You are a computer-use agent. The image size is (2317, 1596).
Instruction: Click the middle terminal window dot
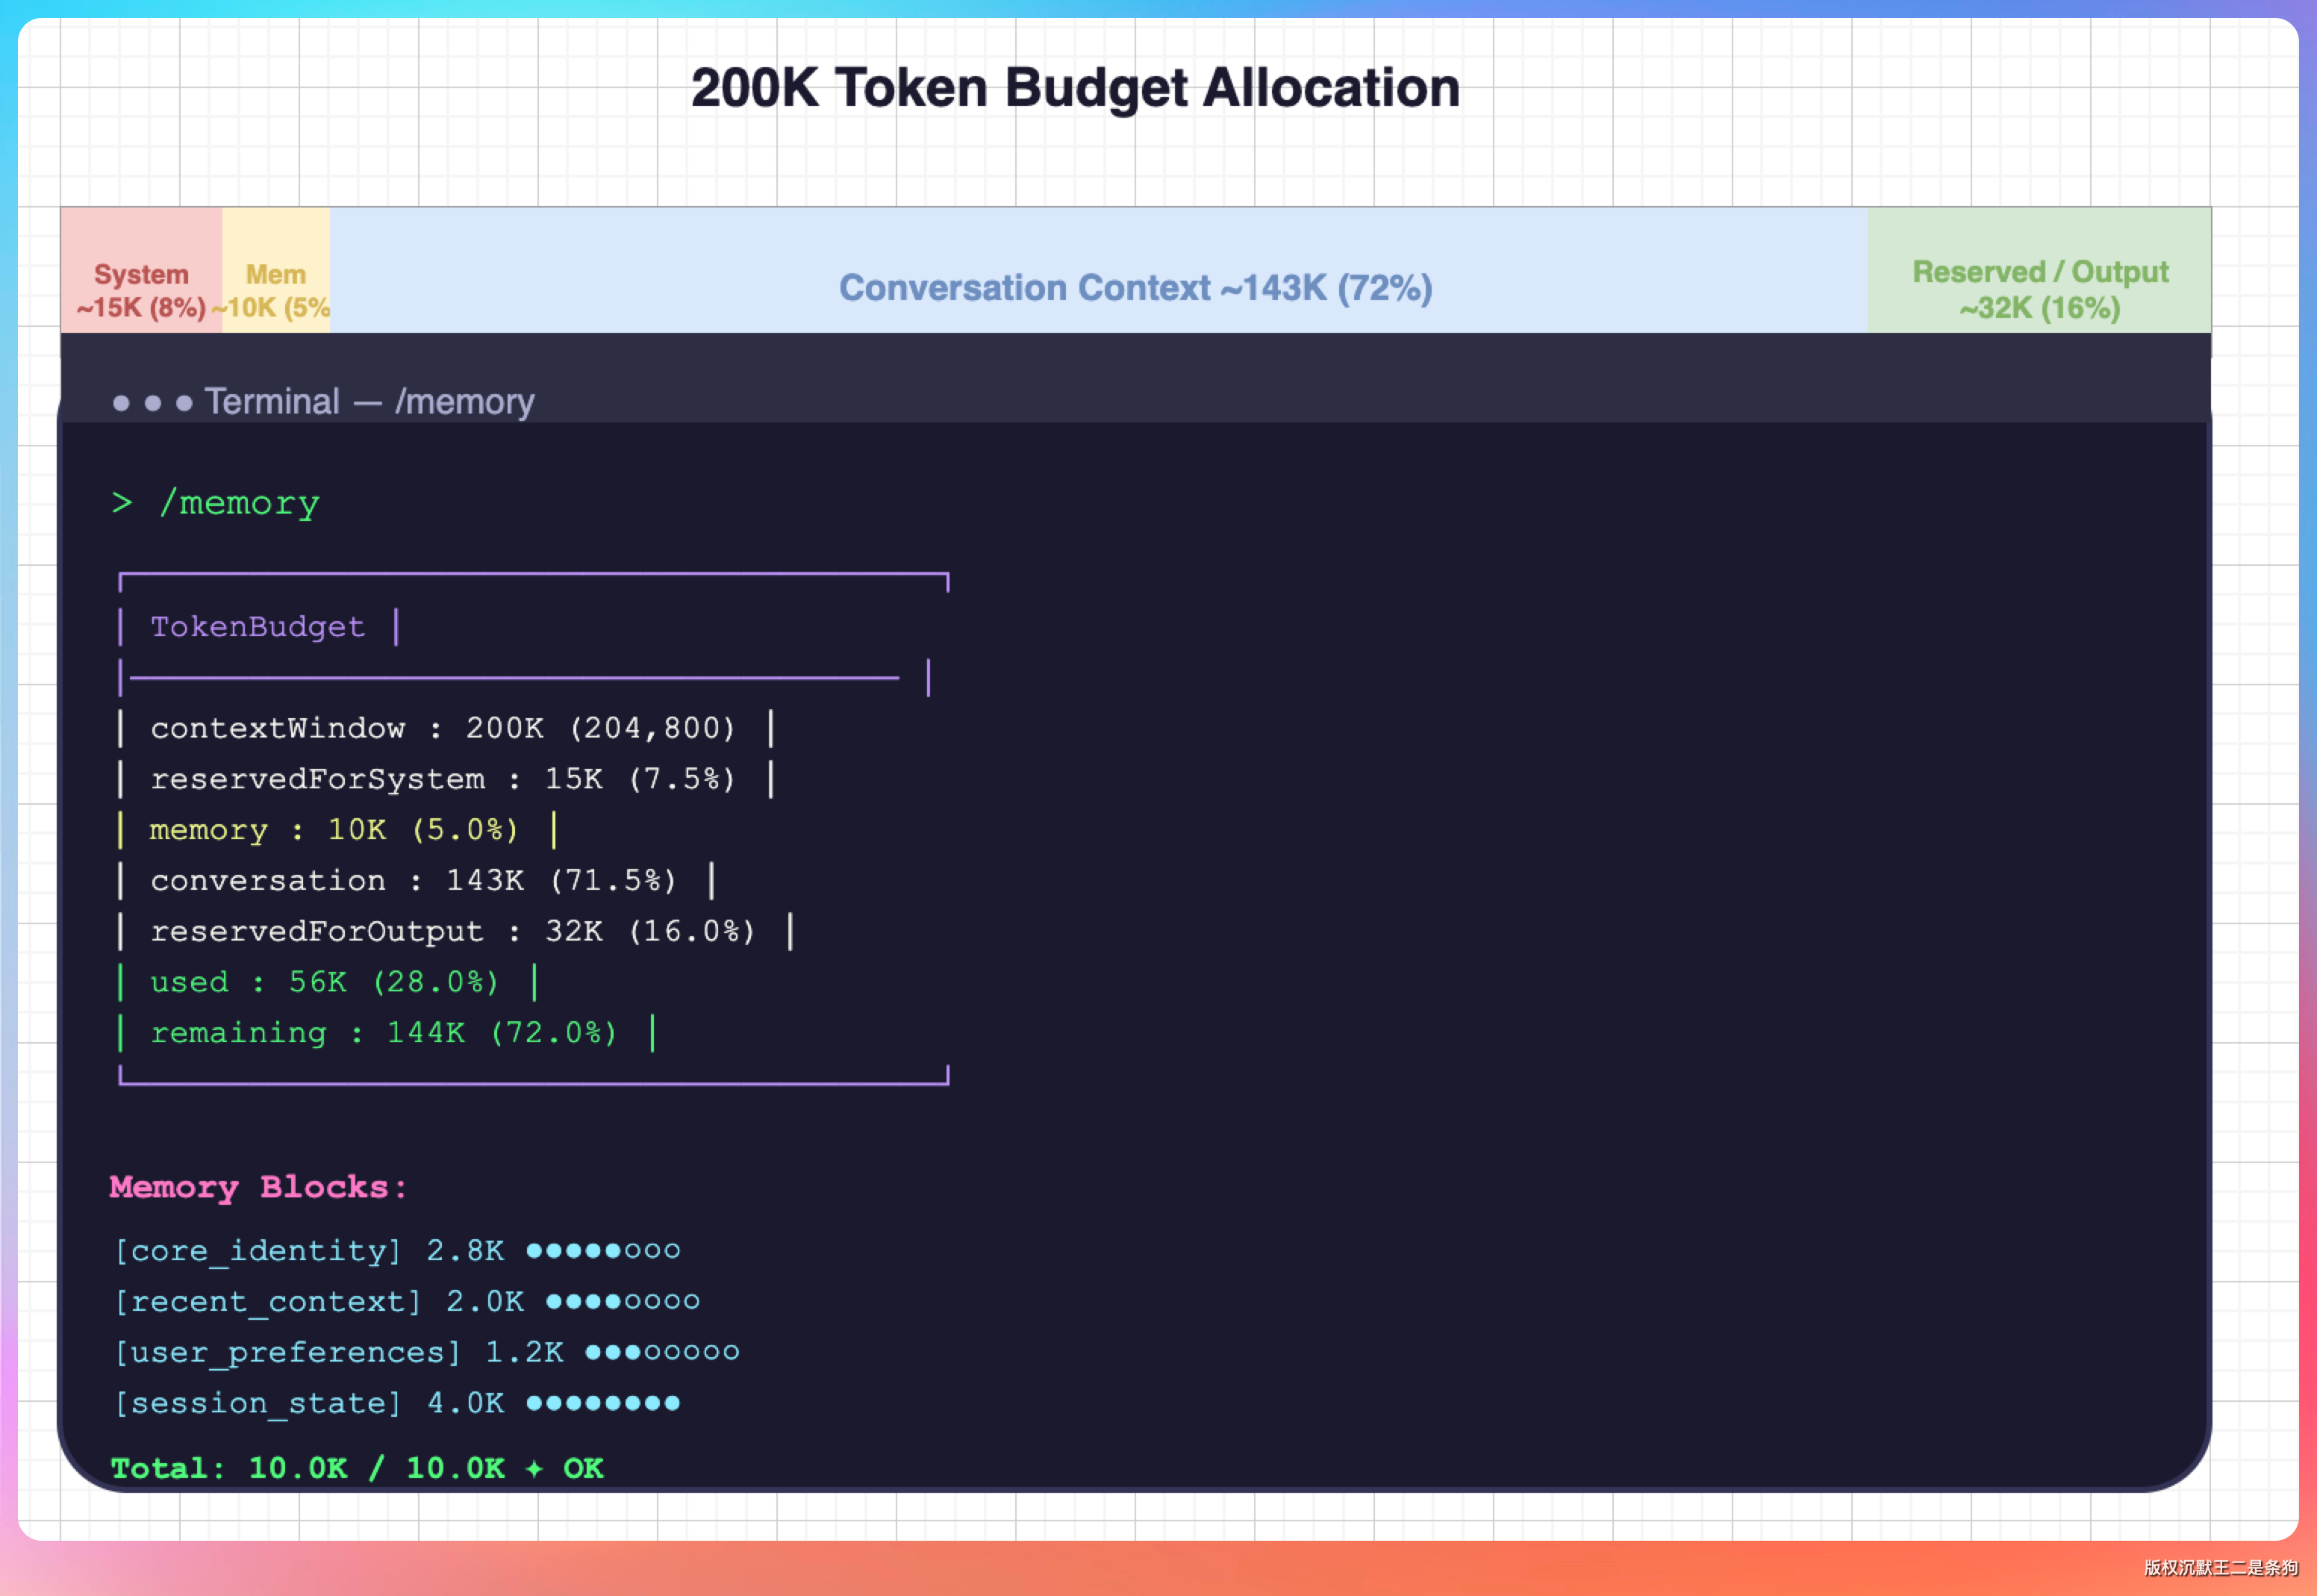coord(153,403)
